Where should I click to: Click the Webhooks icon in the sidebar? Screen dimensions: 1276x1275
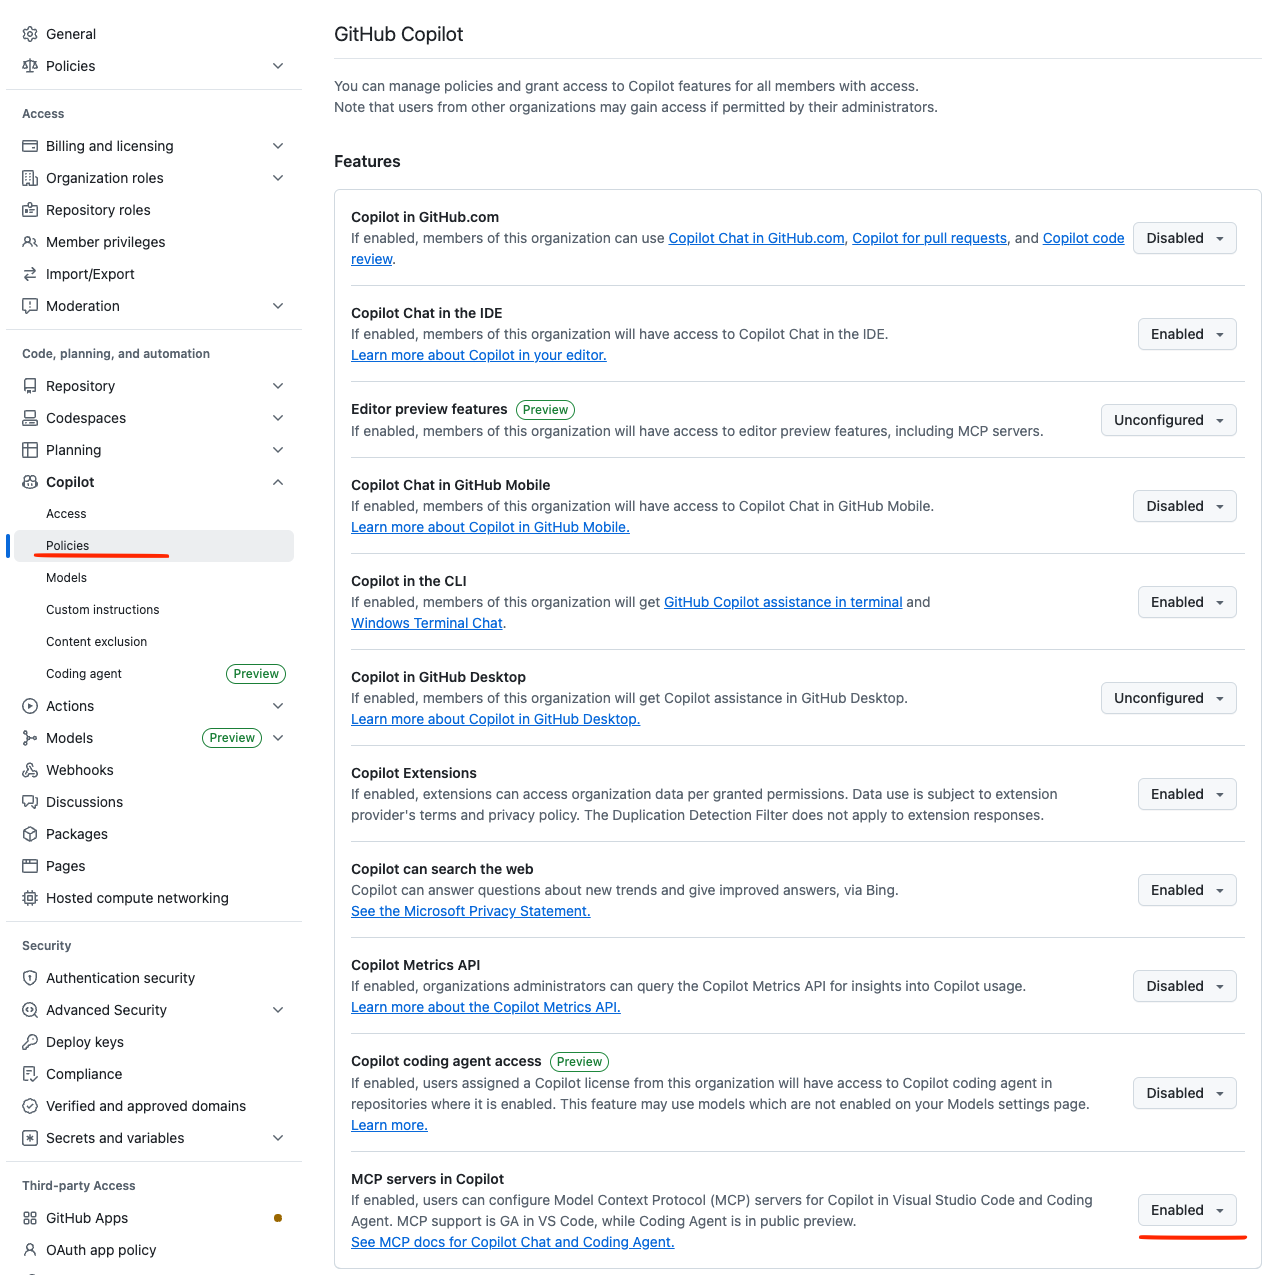[x=30, y=770]
